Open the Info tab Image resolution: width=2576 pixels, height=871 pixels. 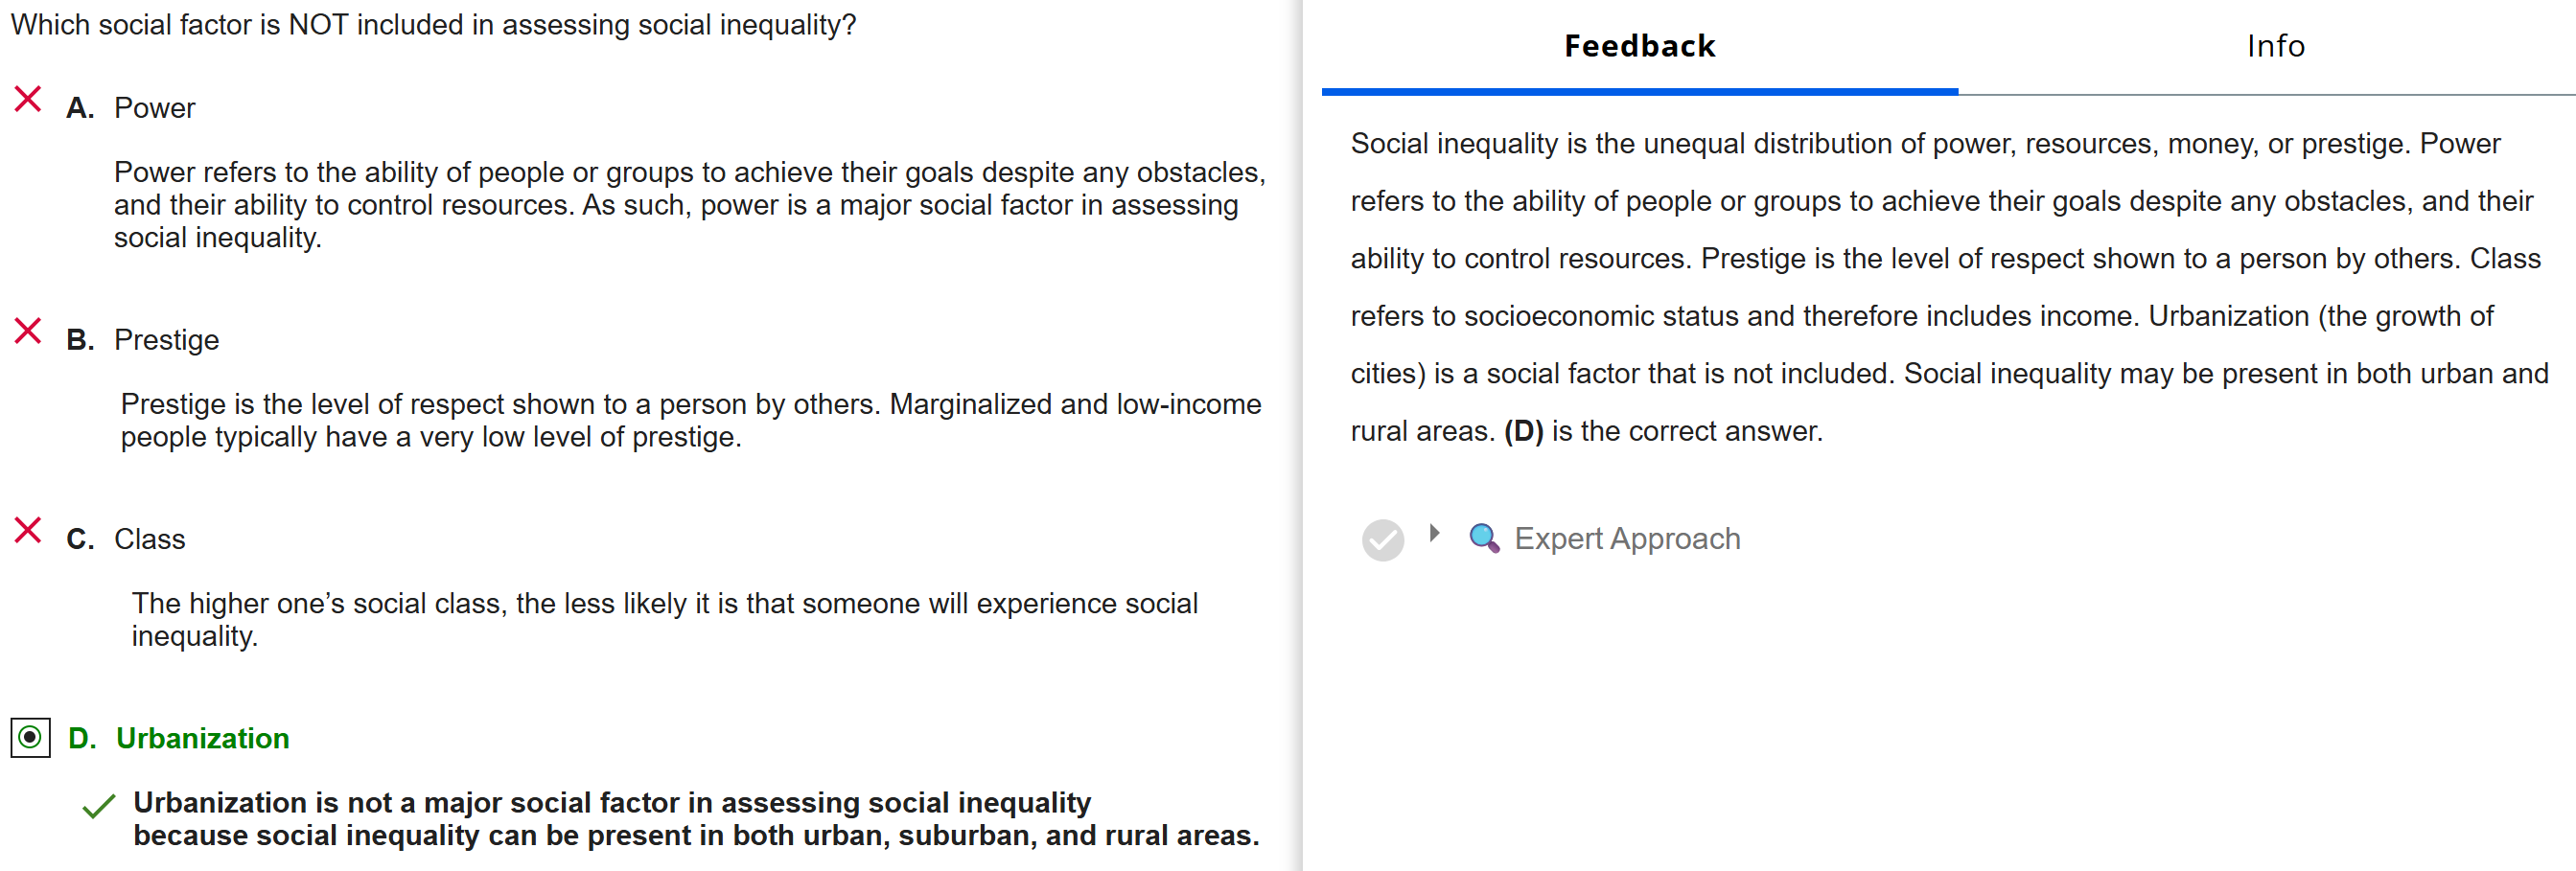point(2275,46)
